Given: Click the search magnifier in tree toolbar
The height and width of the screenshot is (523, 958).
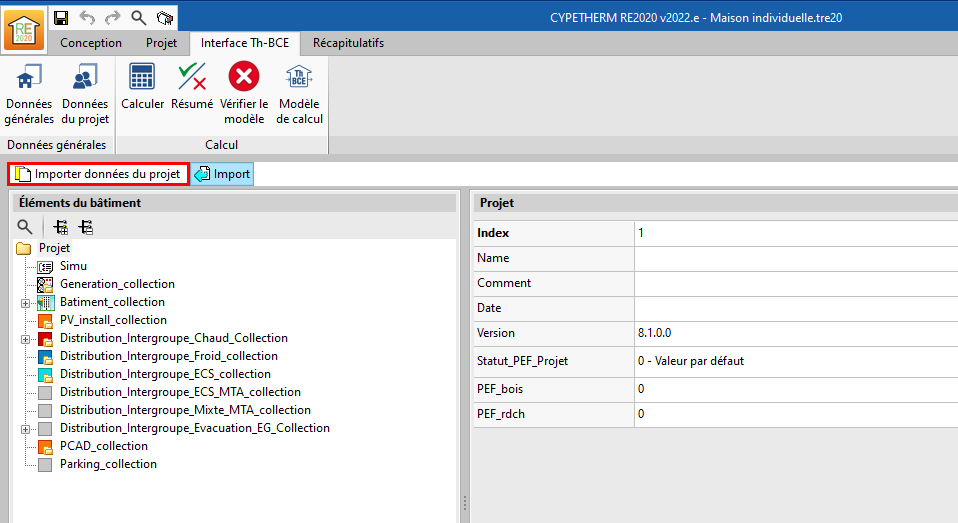Looking at the screenshot, I should click(25, 227).
